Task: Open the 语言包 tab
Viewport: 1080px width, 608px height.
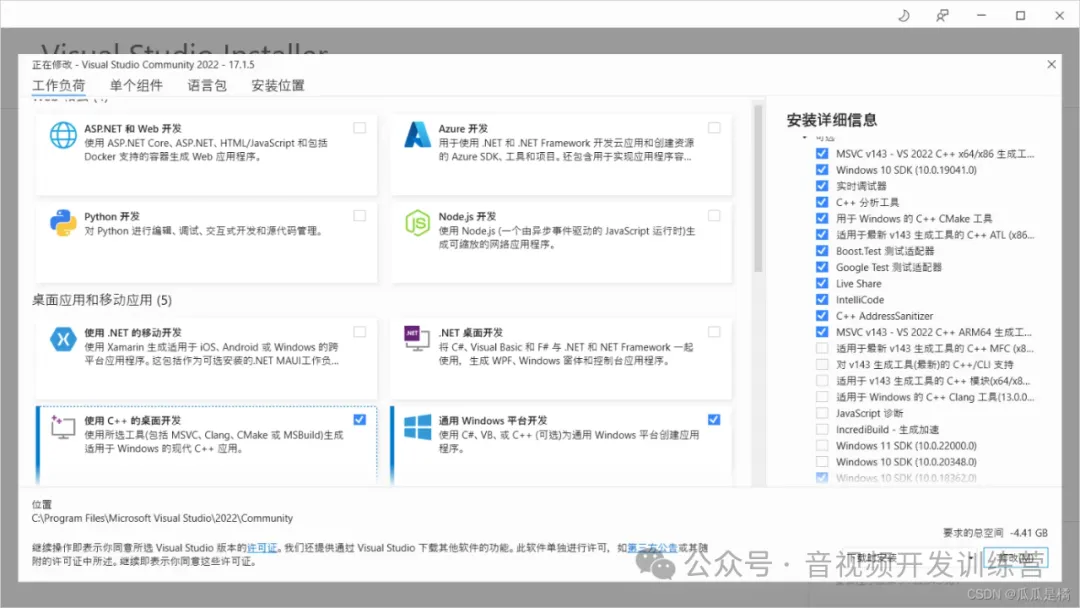Action: coord(207,86)
